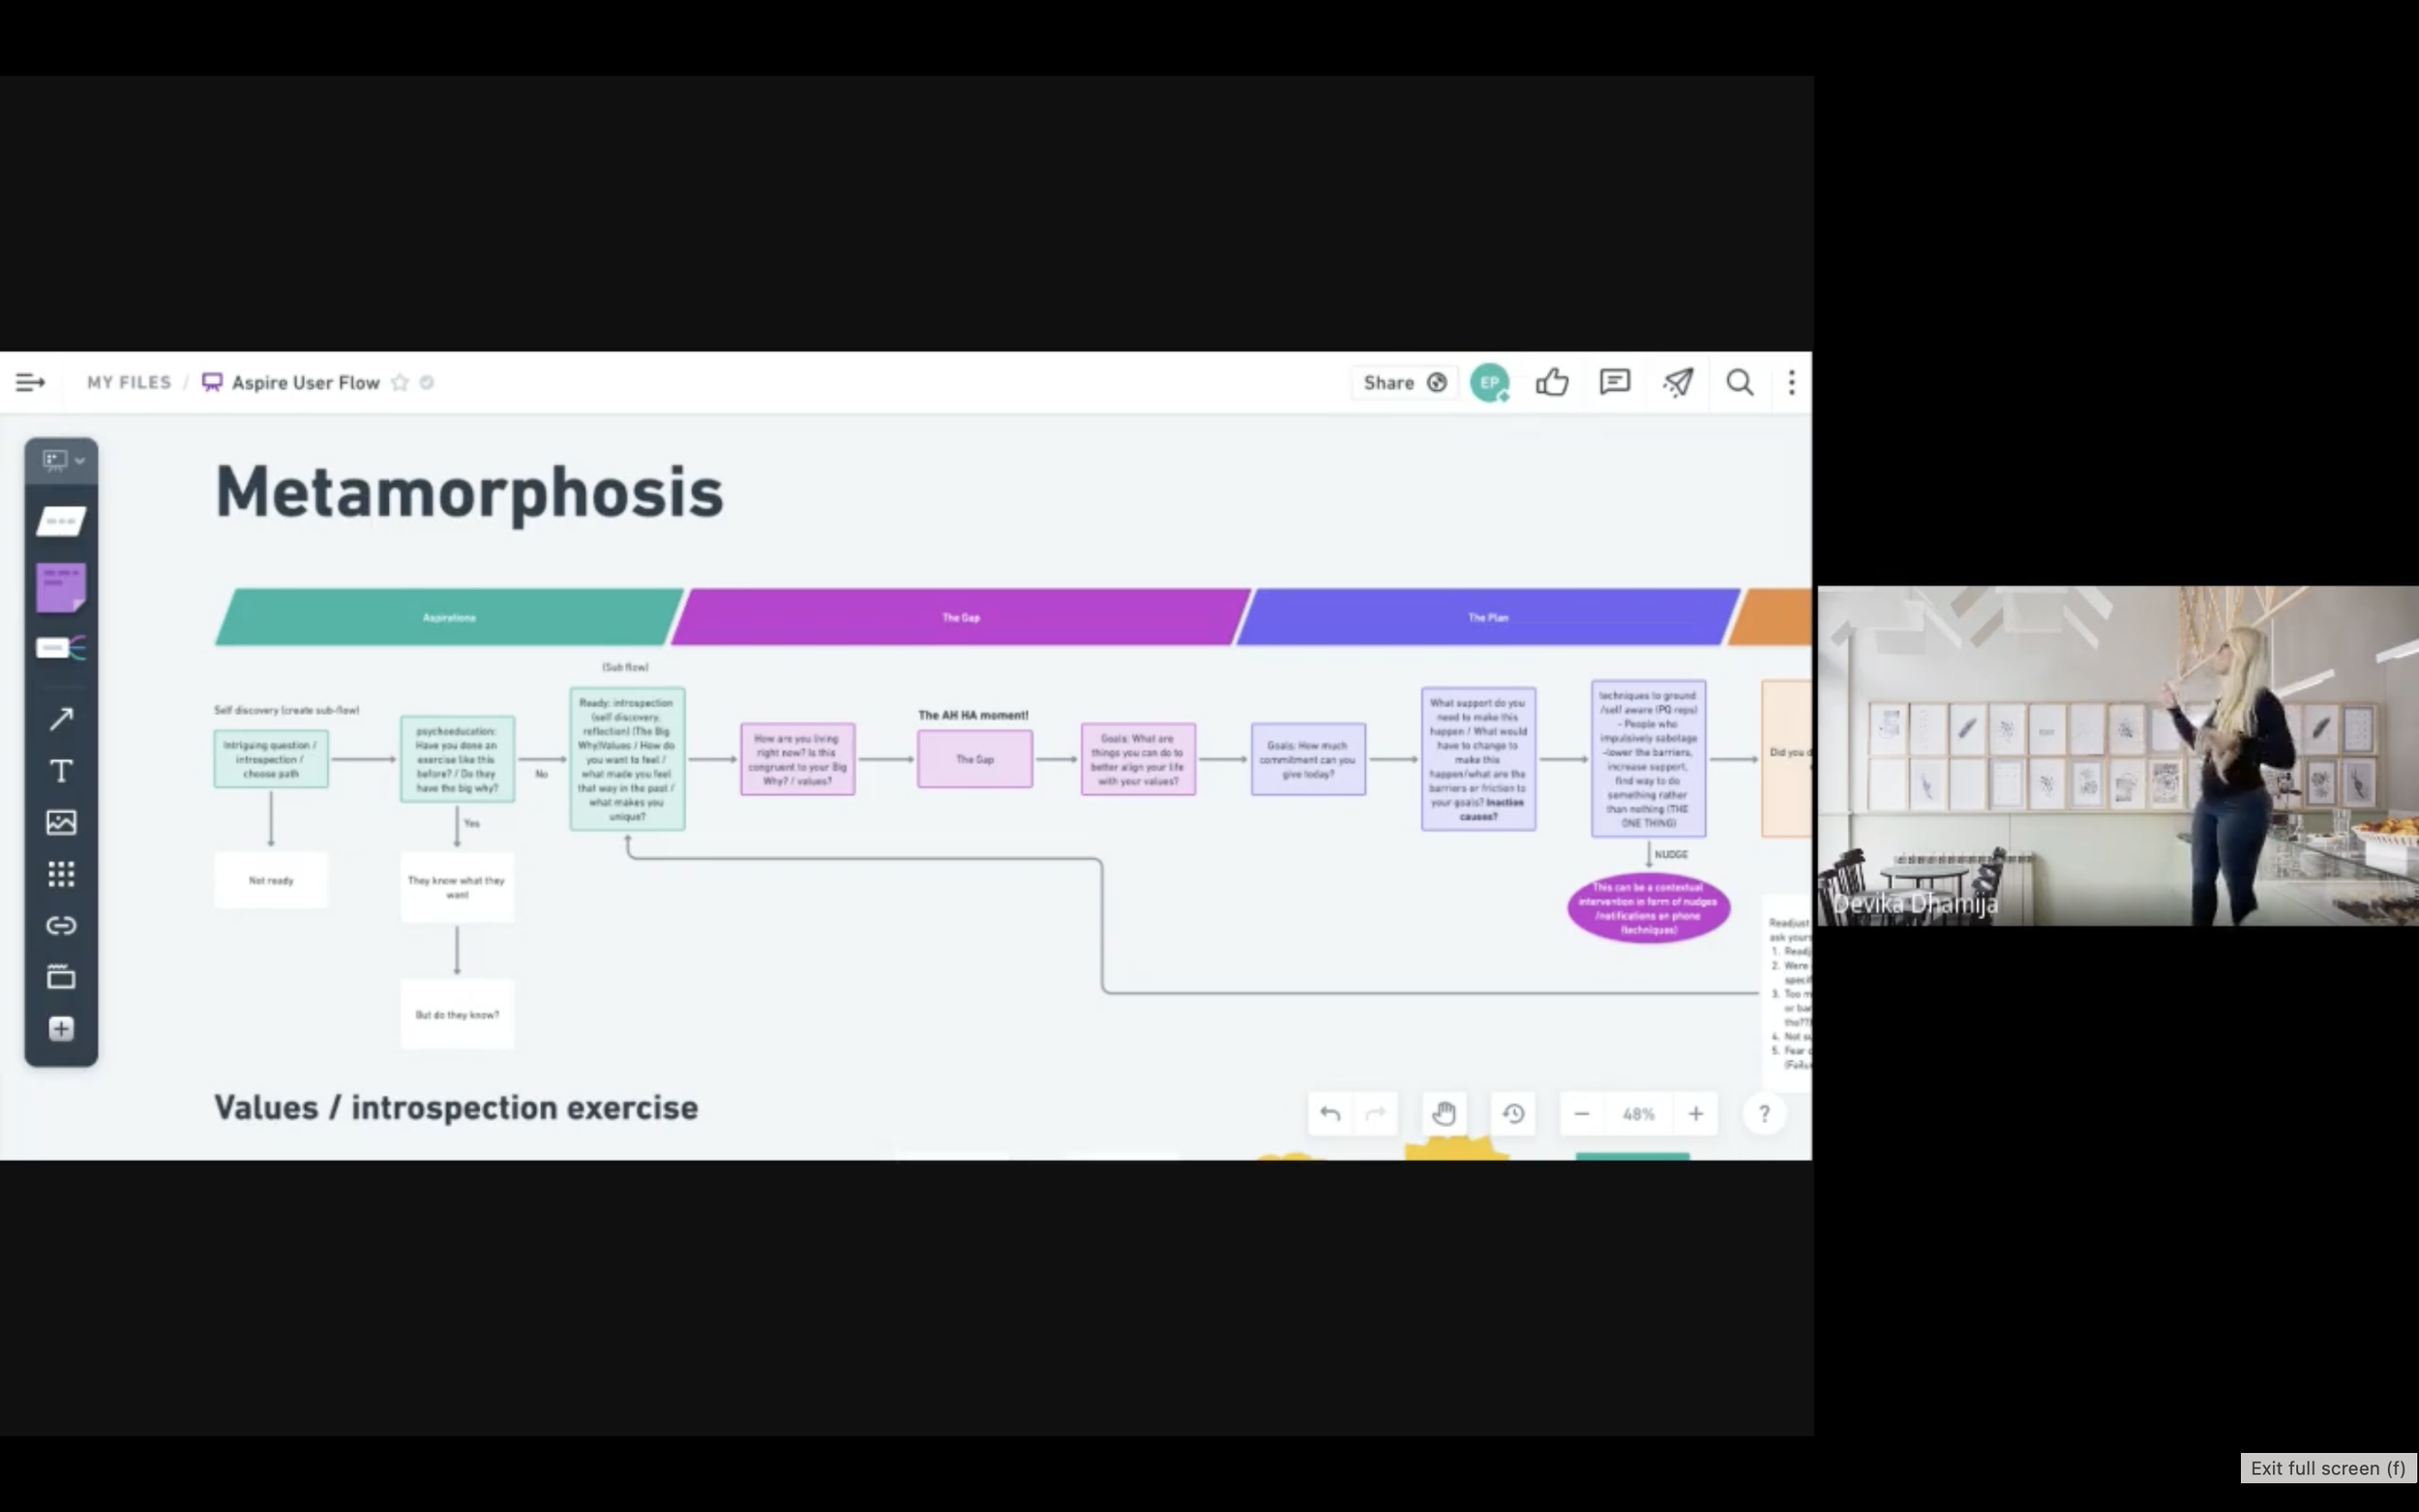Image resolution: width=2419 pixels, height=1512 pixels.
Task: Go to MY FILES breadcrumb
Action: pyautogui.click(x=129, y=382)
